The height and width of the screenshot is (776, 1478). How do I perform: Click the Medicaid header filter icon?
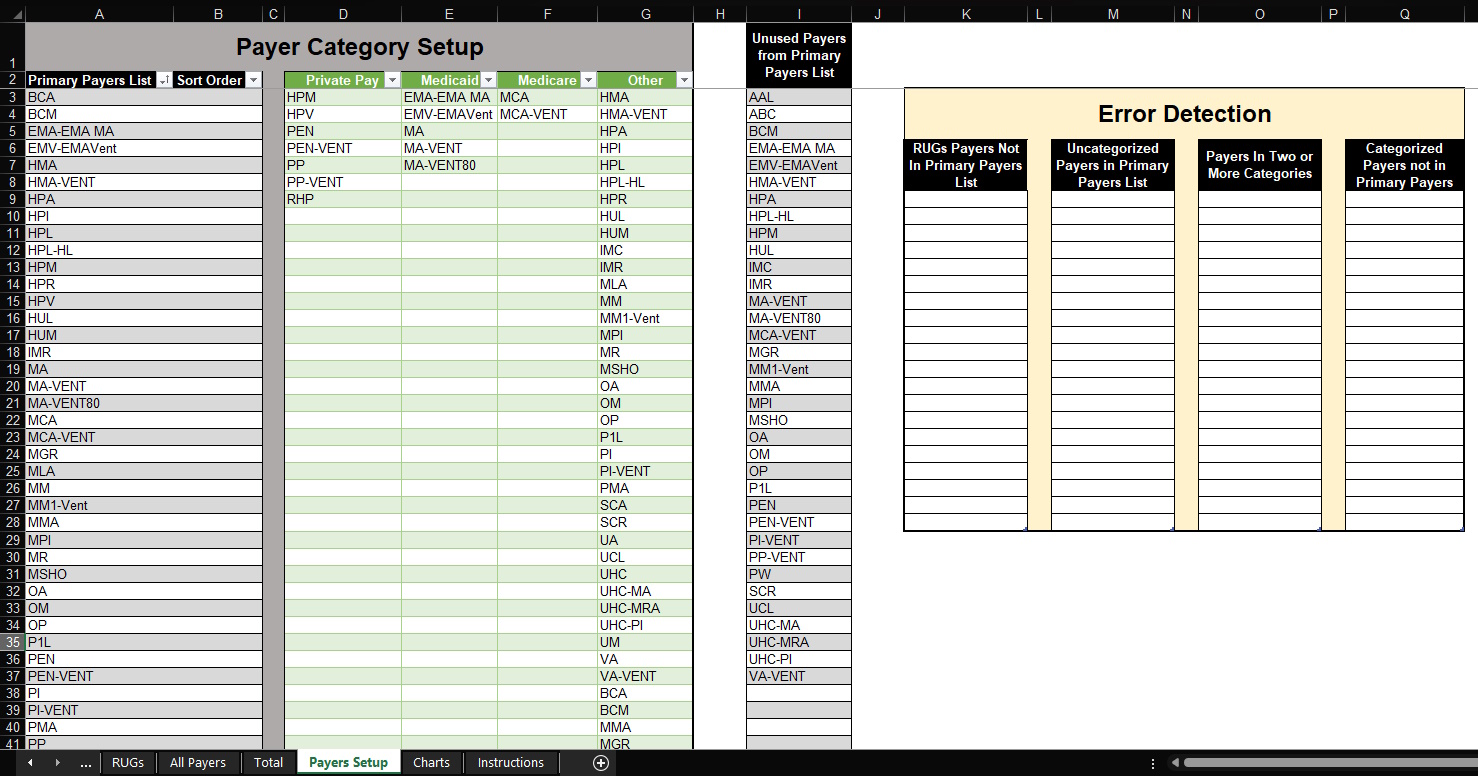[488, 80]
